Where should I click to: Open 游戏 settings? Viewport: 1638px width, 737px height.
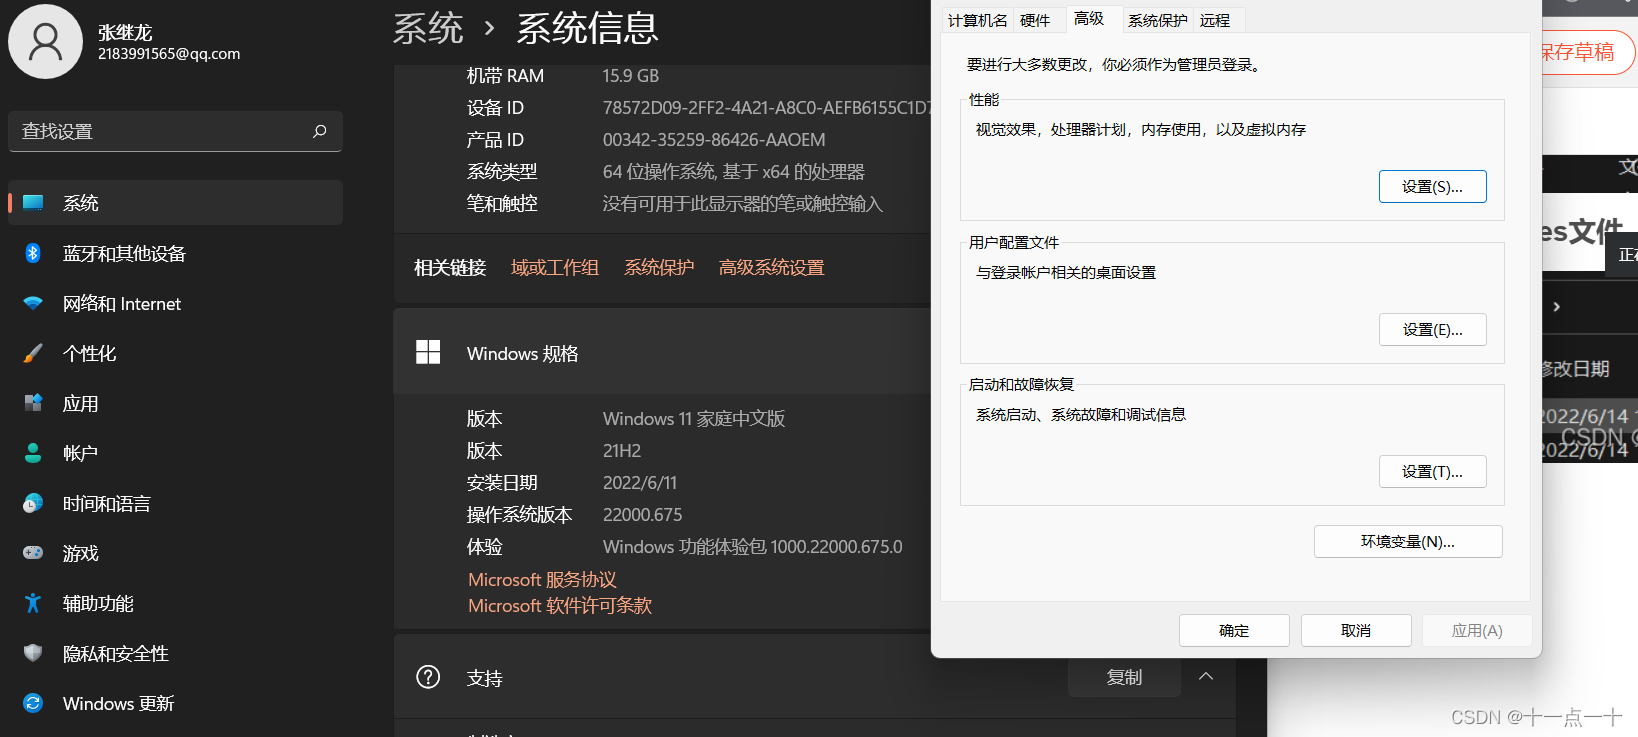175,553
